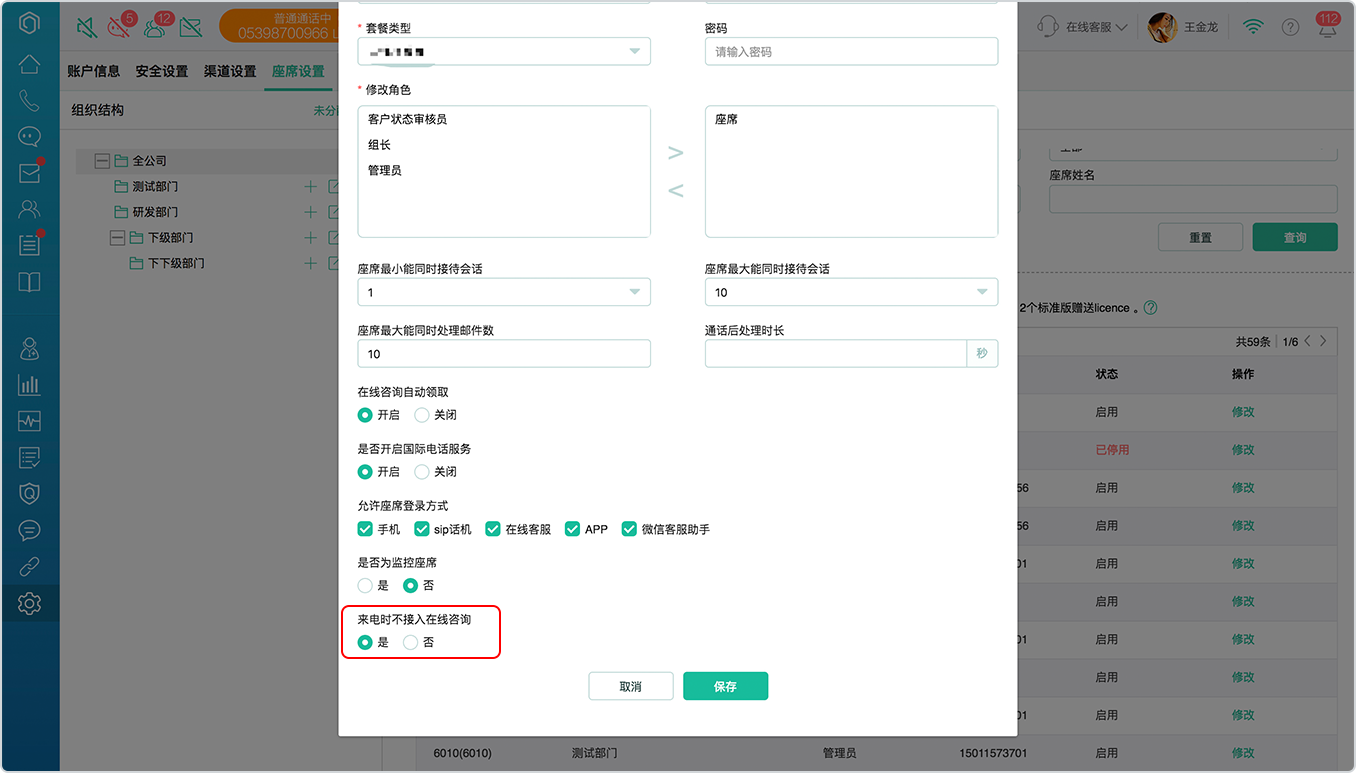
Task: Click the help icon beside licence text
Action: (1150, 308)
